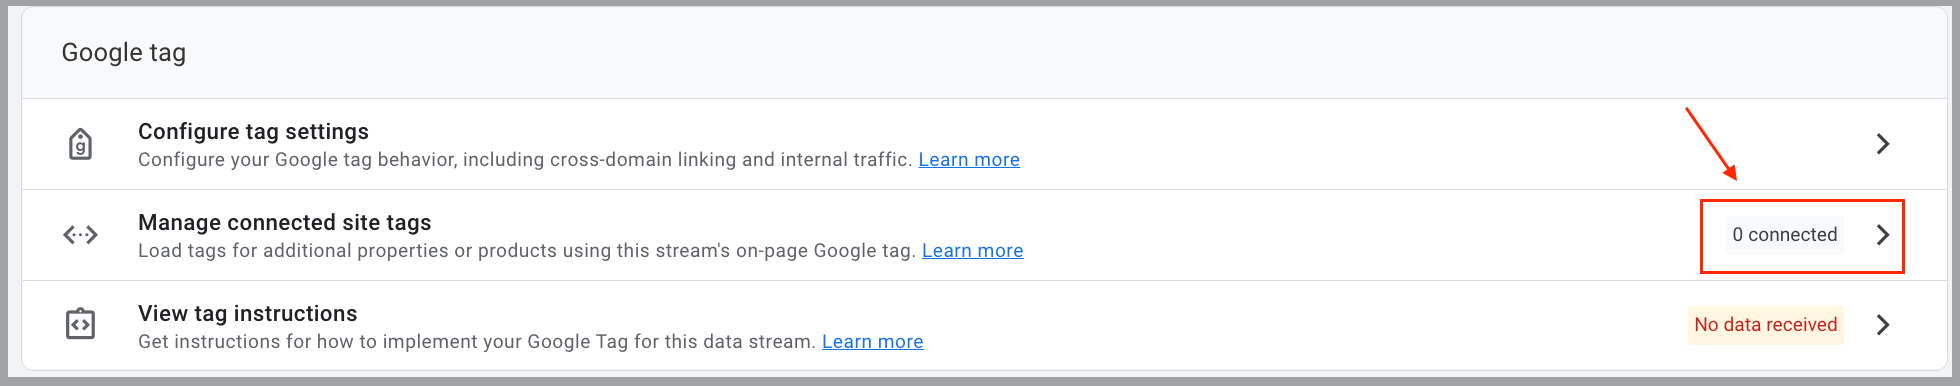The image size is (1960, 386).
Task: Click the Google tag section heading
Action: pyautogui.click(x=124, y=53)
